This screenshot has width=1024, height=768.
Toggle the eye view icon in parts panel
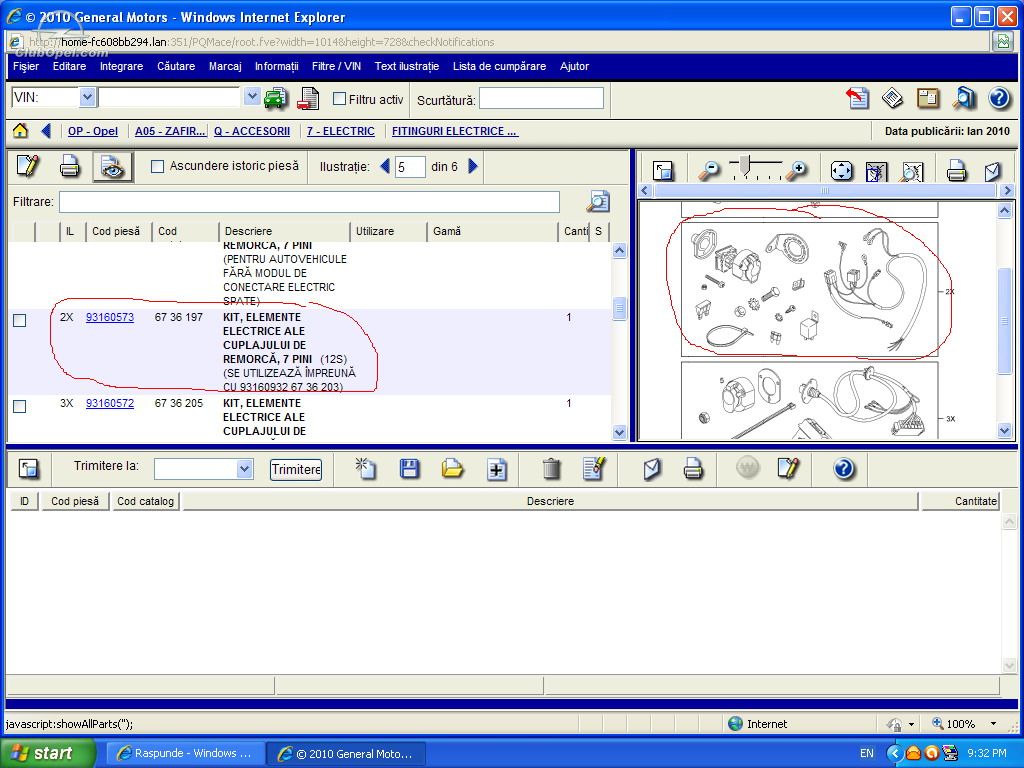click(112, 167)
